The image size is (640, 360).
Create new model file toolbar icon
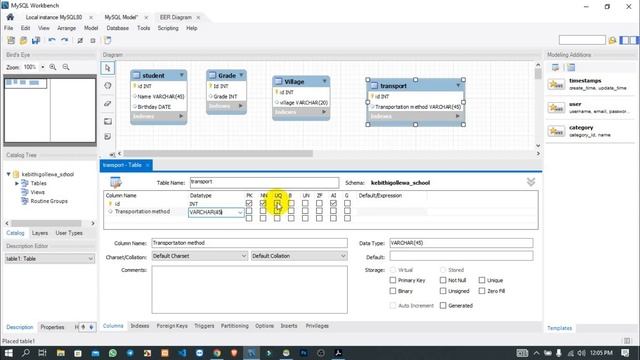pos(11,40)
